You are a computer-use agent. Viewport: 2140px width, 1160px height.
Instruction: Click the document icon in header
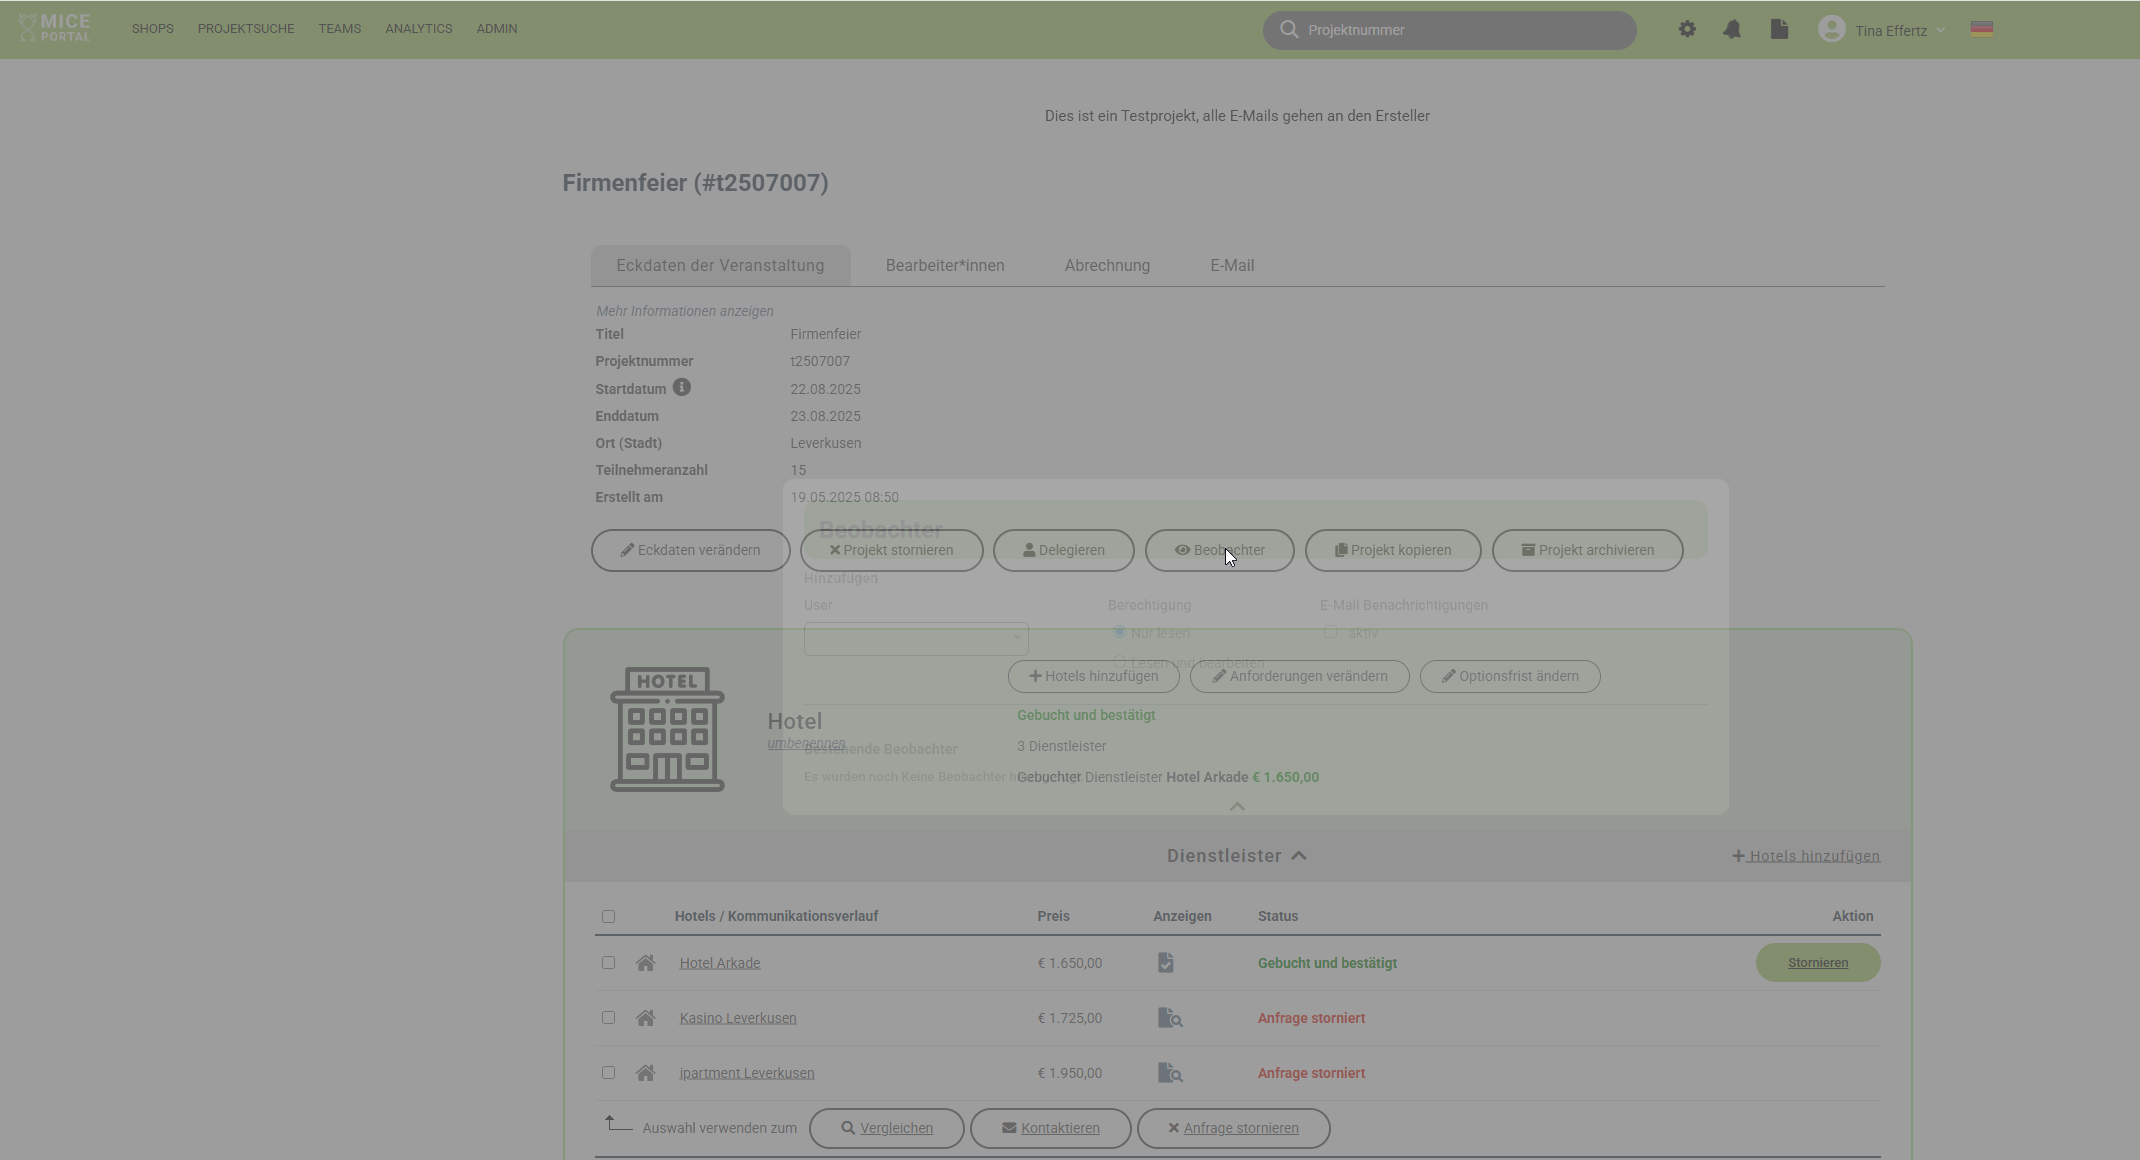(x=1779, y=29)
